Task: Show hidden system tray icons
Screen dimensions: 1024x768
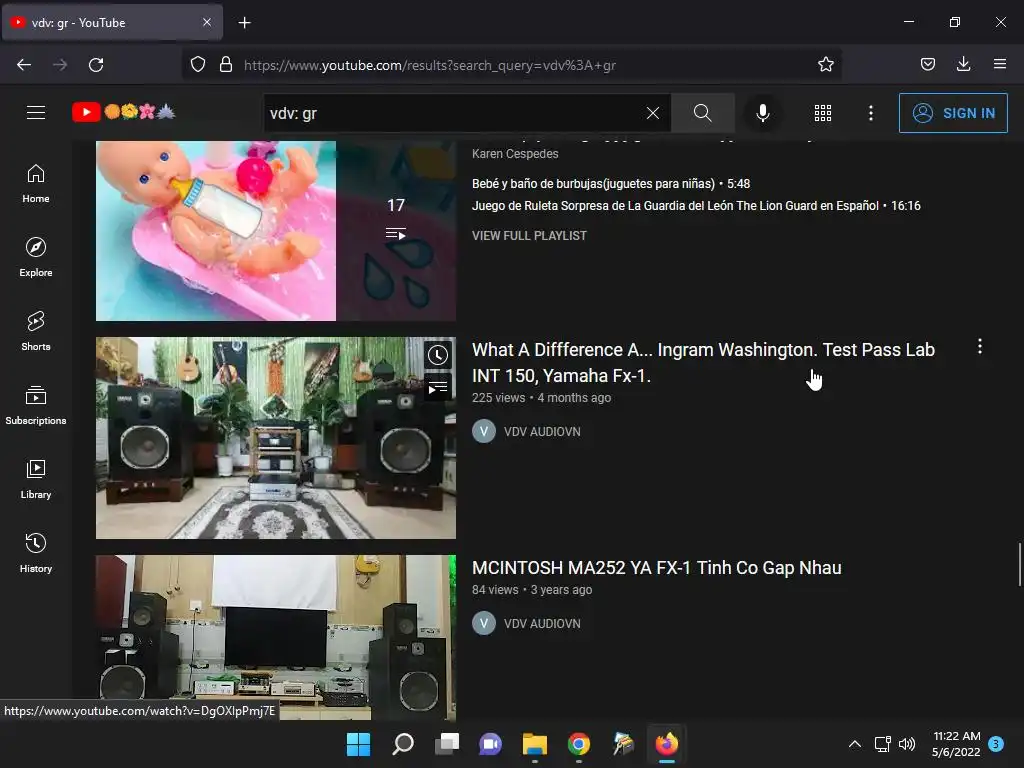Action: point(854,744)
